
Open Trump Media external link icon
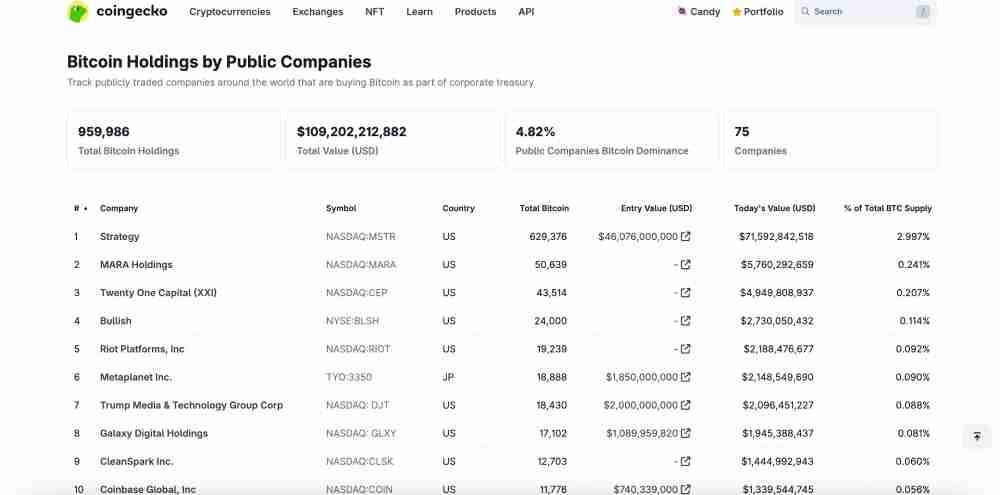686,405
